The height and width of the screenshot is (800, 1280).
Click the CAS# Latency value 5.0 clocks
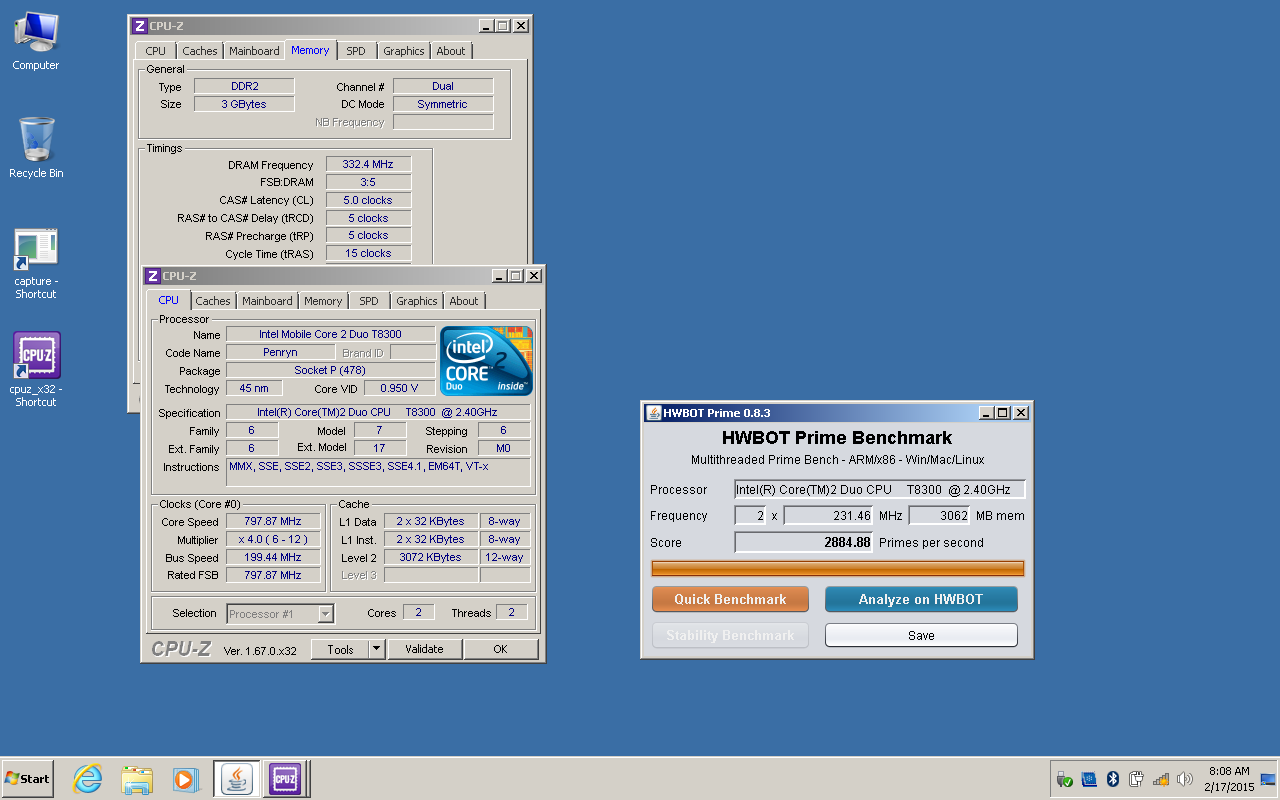coord(368,200)
